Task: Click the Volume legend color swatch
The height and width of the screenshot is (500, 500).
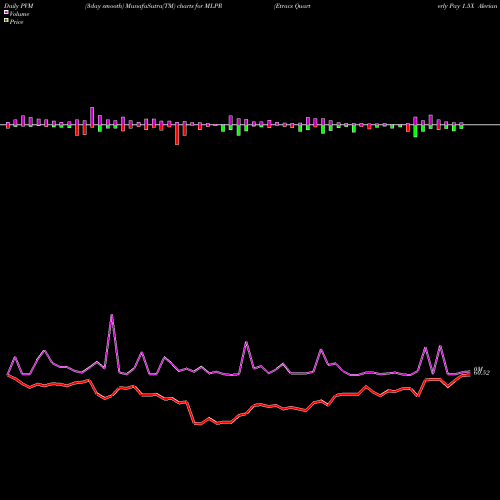Action: [x=6, y=12]
